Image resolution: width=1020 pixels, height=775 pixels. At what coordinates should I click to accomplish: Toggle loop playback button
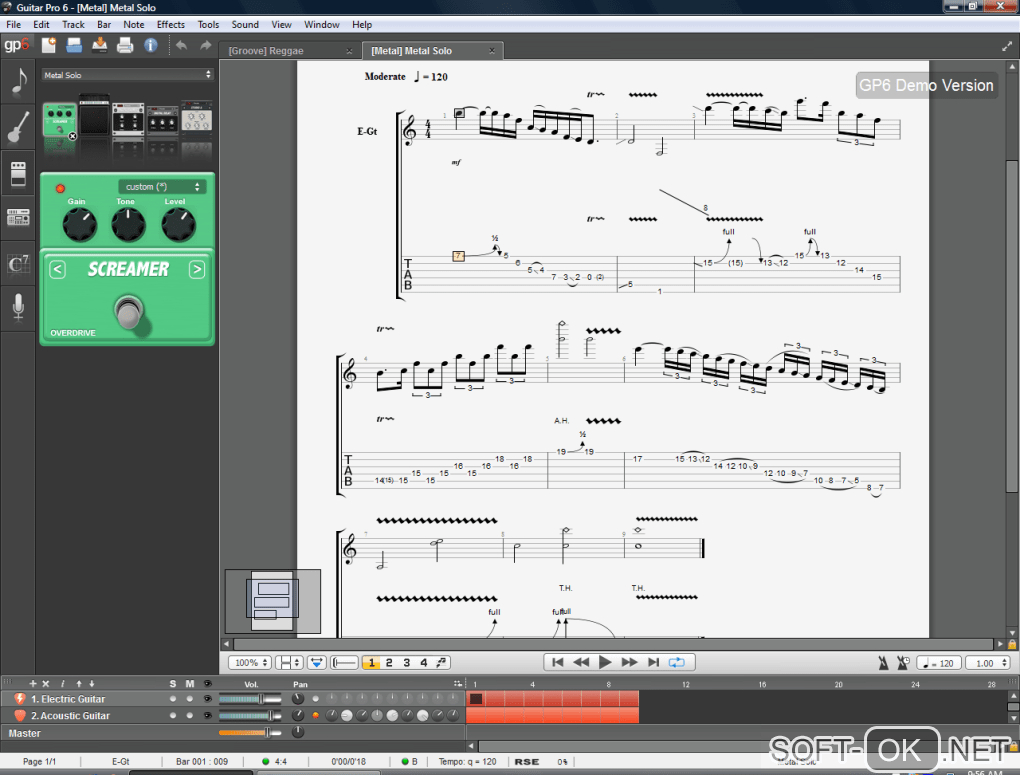pos(677,662)
